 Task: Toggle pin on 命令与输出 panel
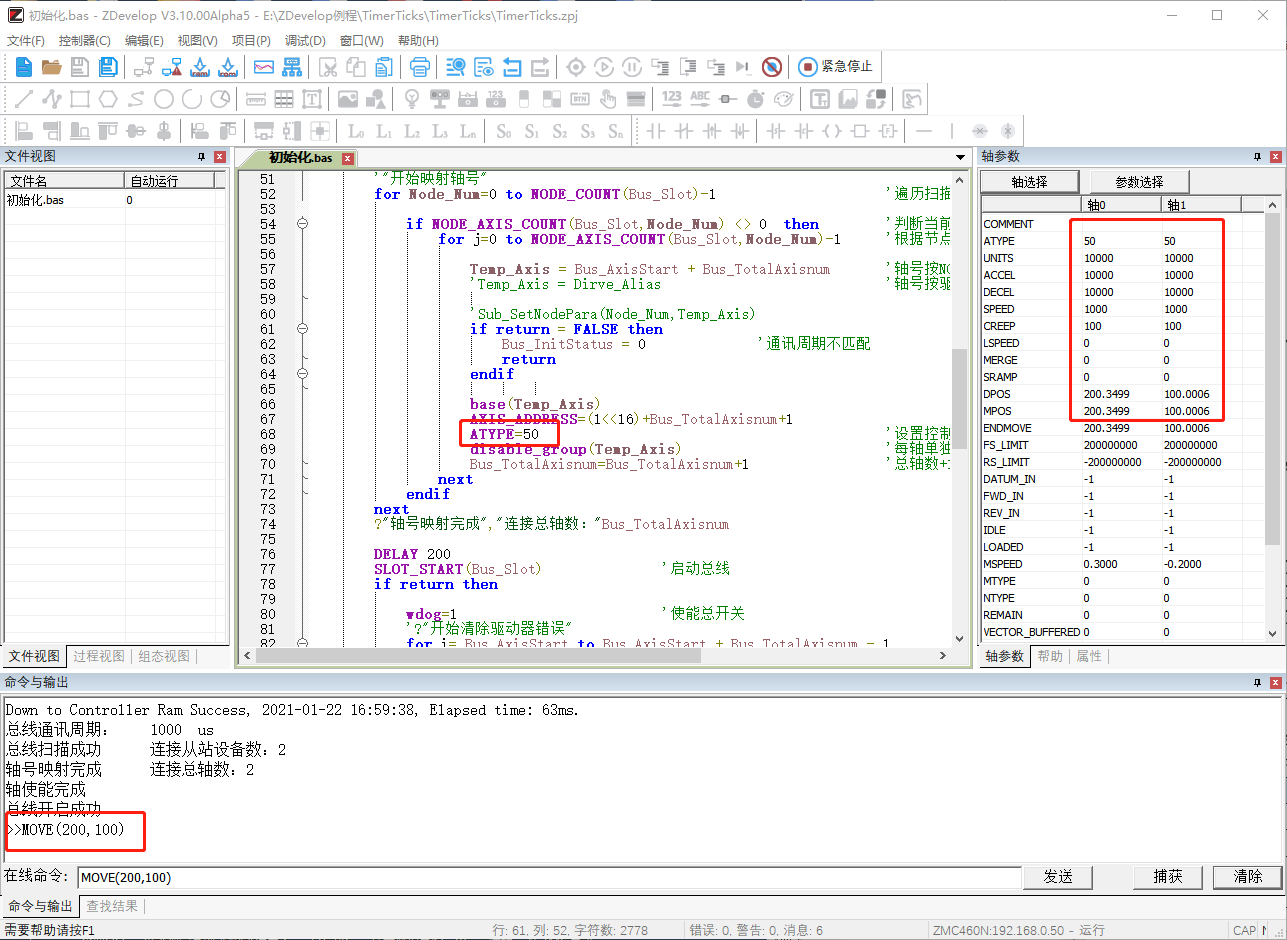[x=1257, y=682]
